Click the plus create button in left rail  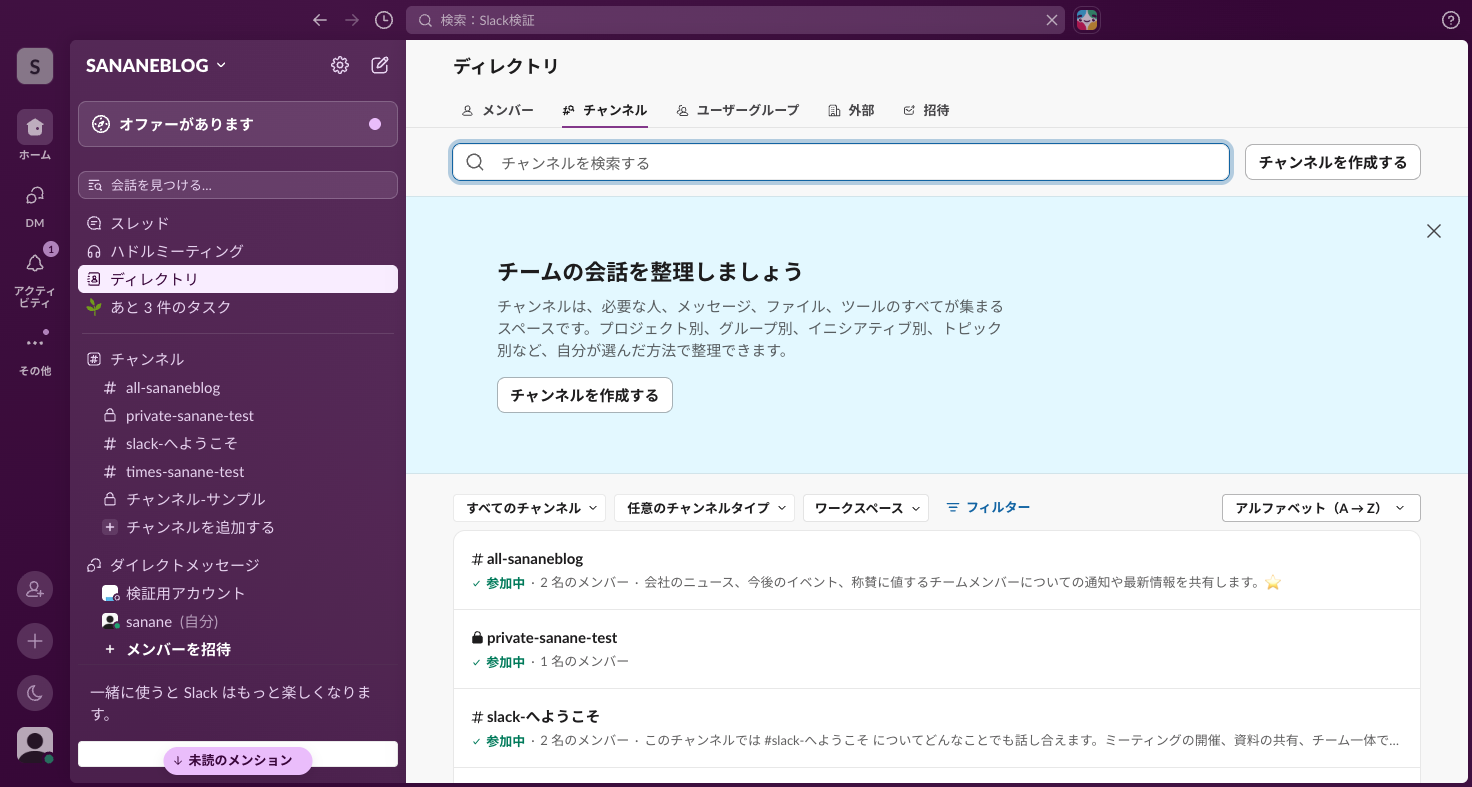(x=35, y=641)
